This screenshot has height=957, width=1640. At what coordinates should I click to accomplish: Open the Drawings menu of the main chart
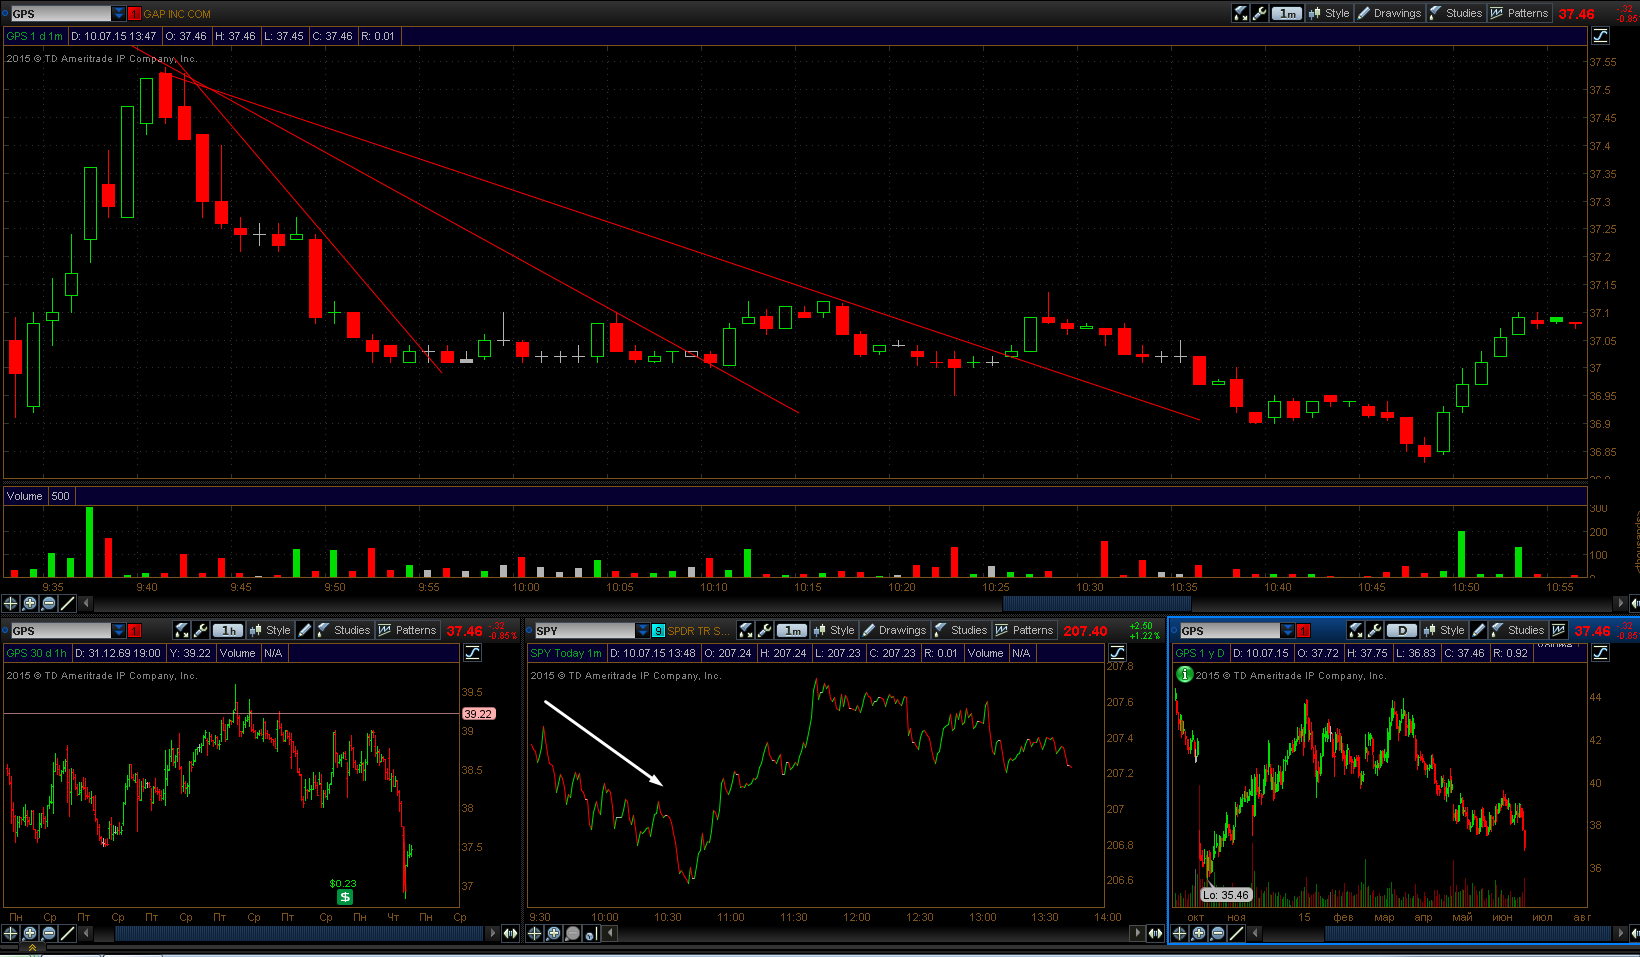click(1389, 13)
